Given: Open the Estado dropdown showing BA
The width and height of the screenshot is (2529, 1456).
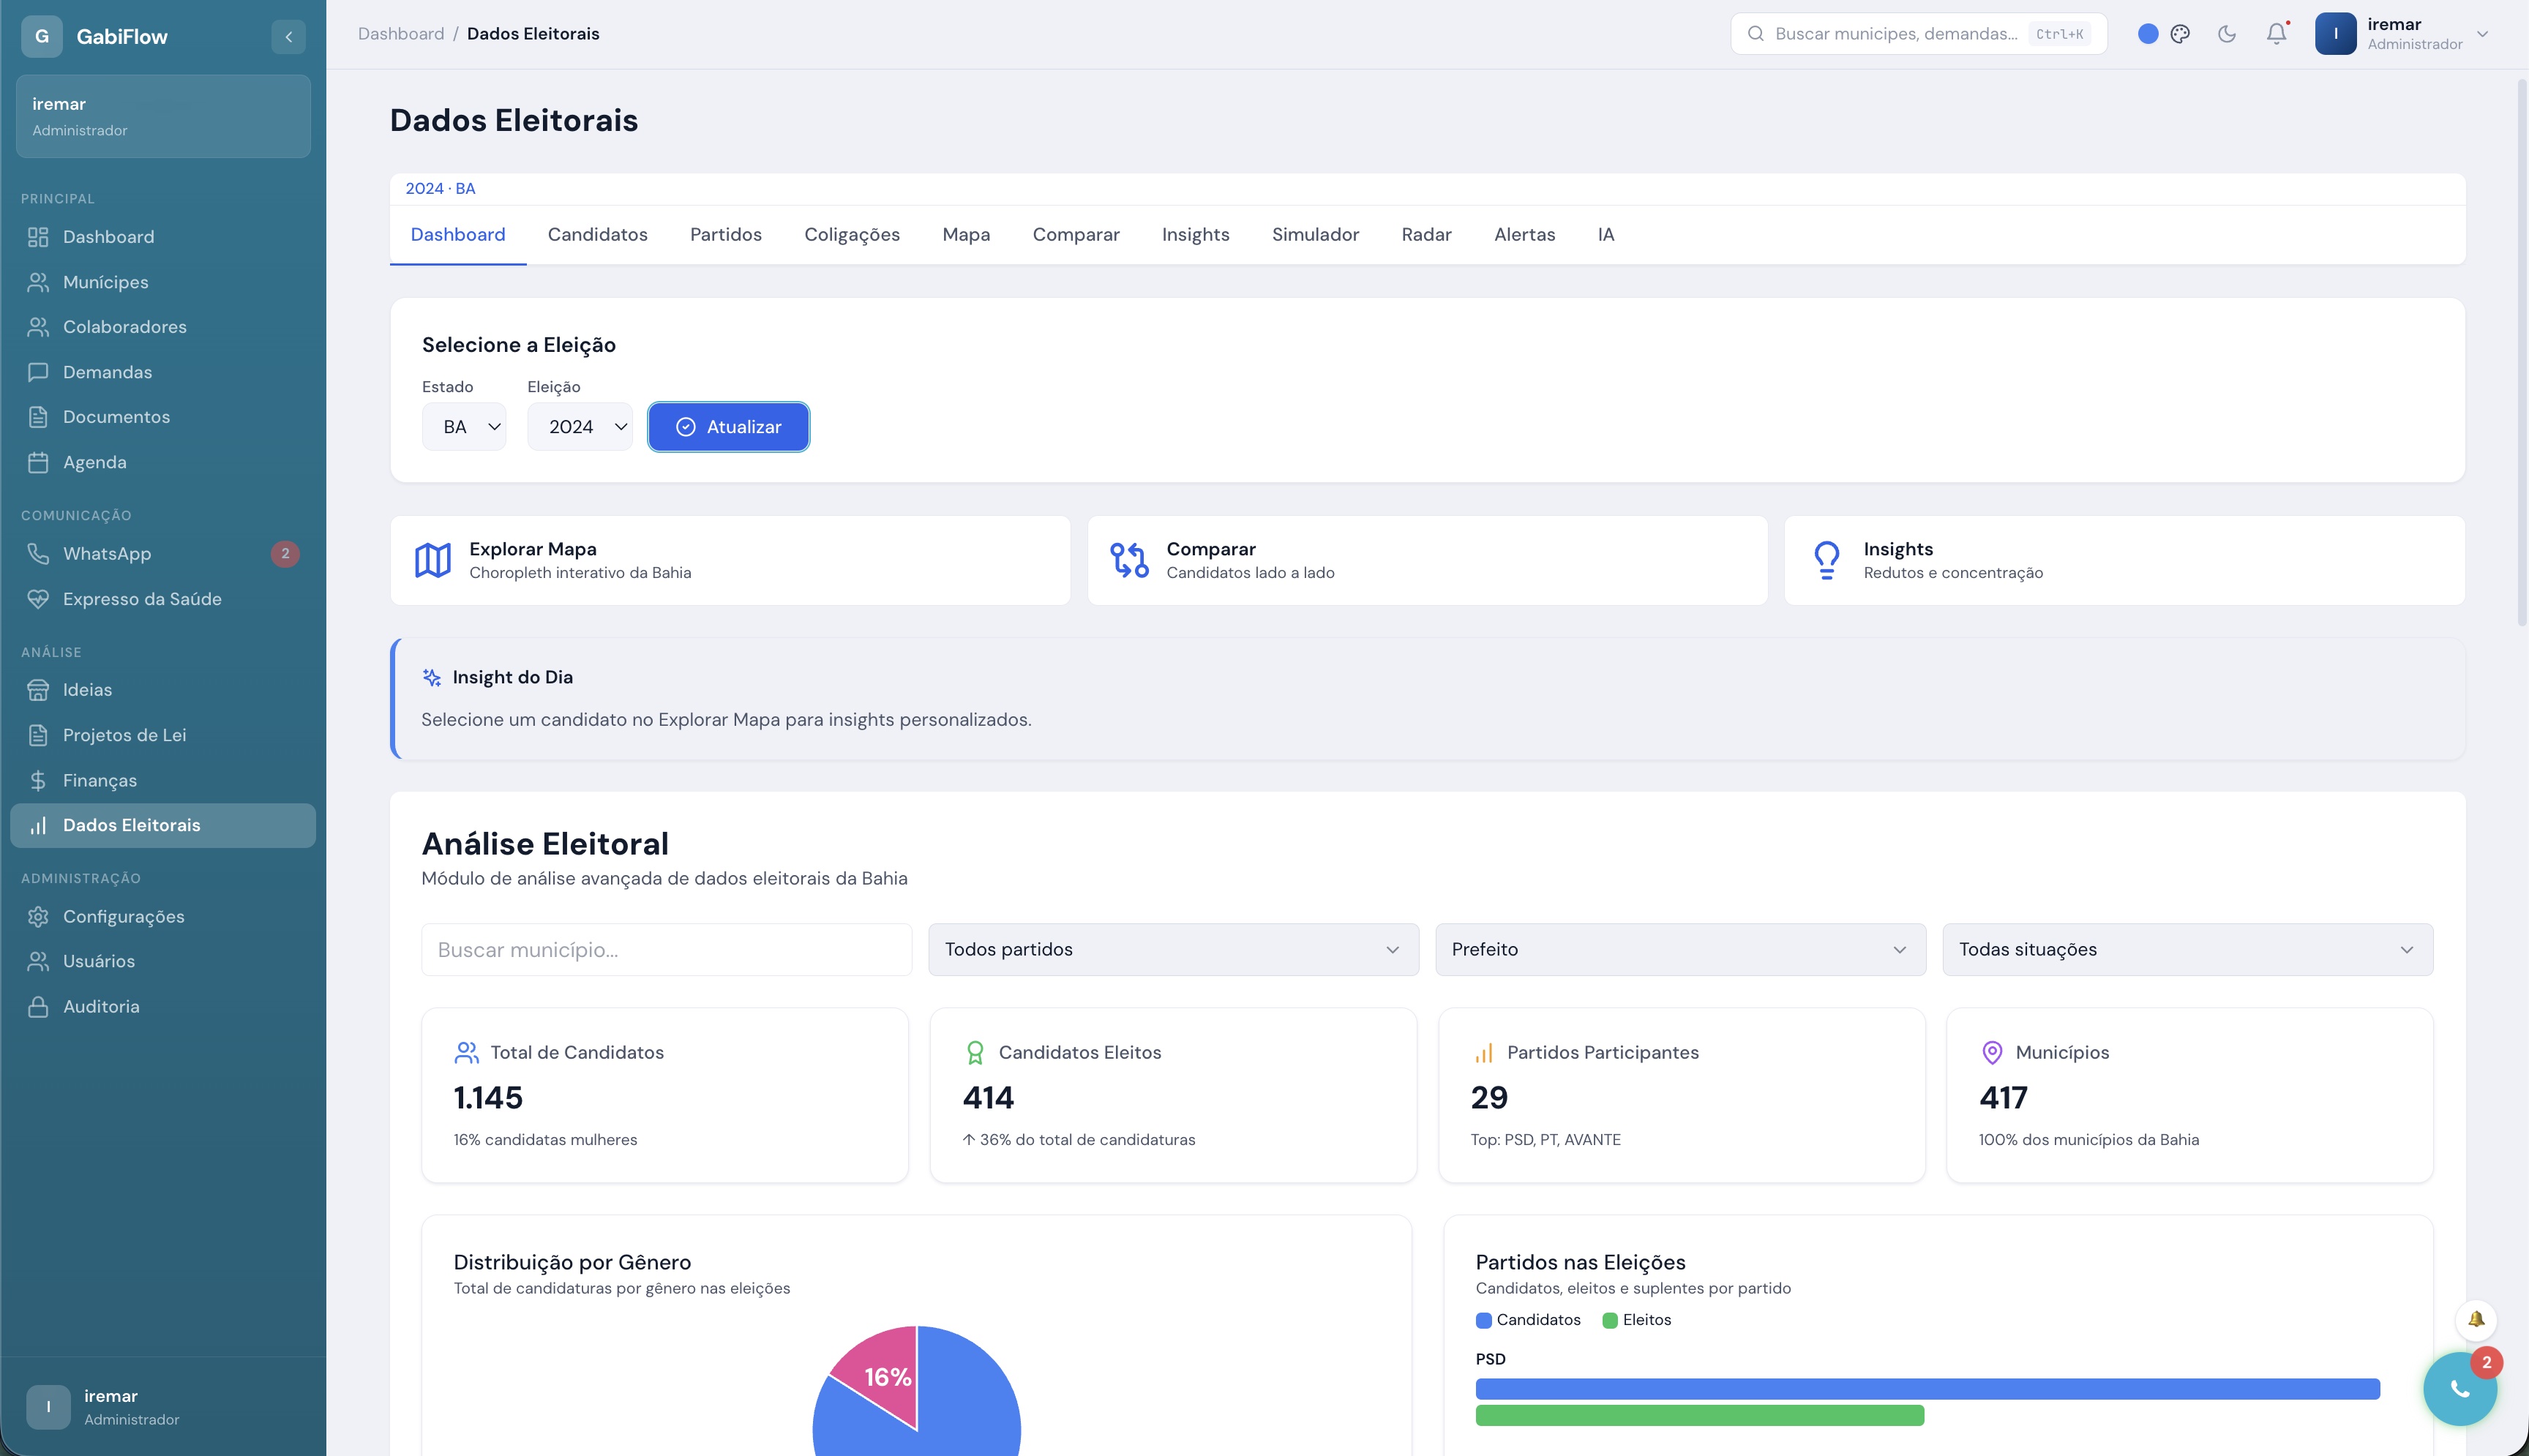Looking at the screenshot, I should pyautogui.click(x=464, y=427).
